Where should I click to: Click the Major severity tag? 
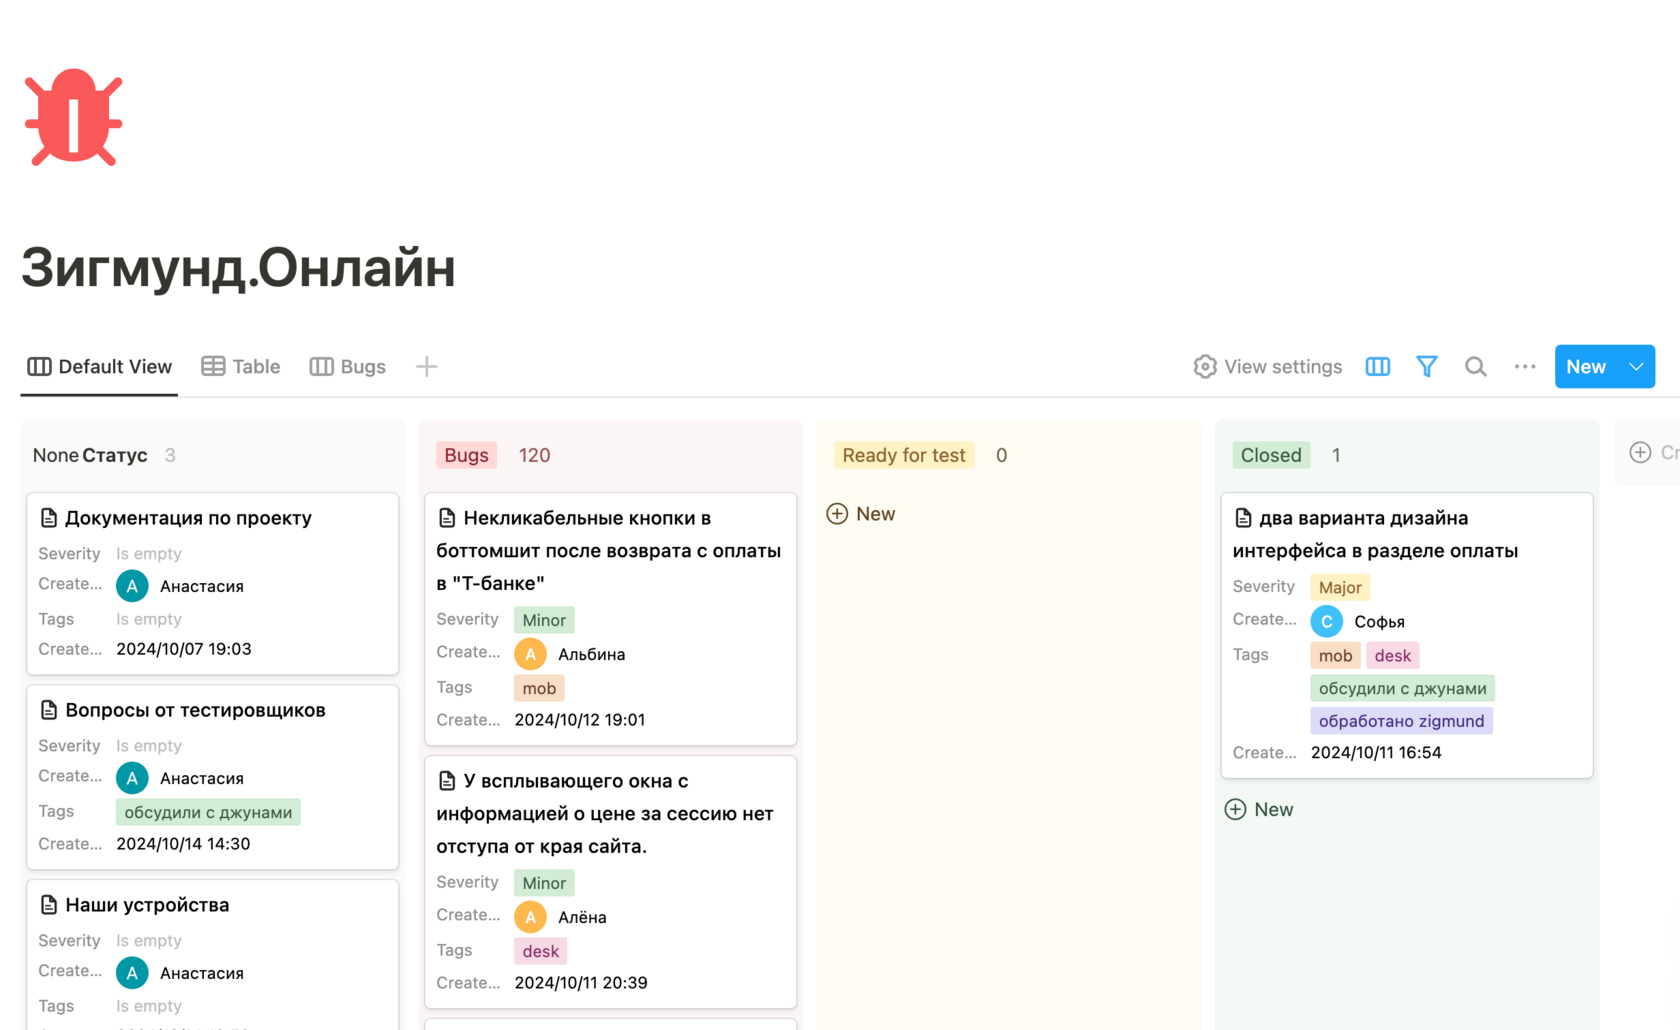click(1340, 587)
